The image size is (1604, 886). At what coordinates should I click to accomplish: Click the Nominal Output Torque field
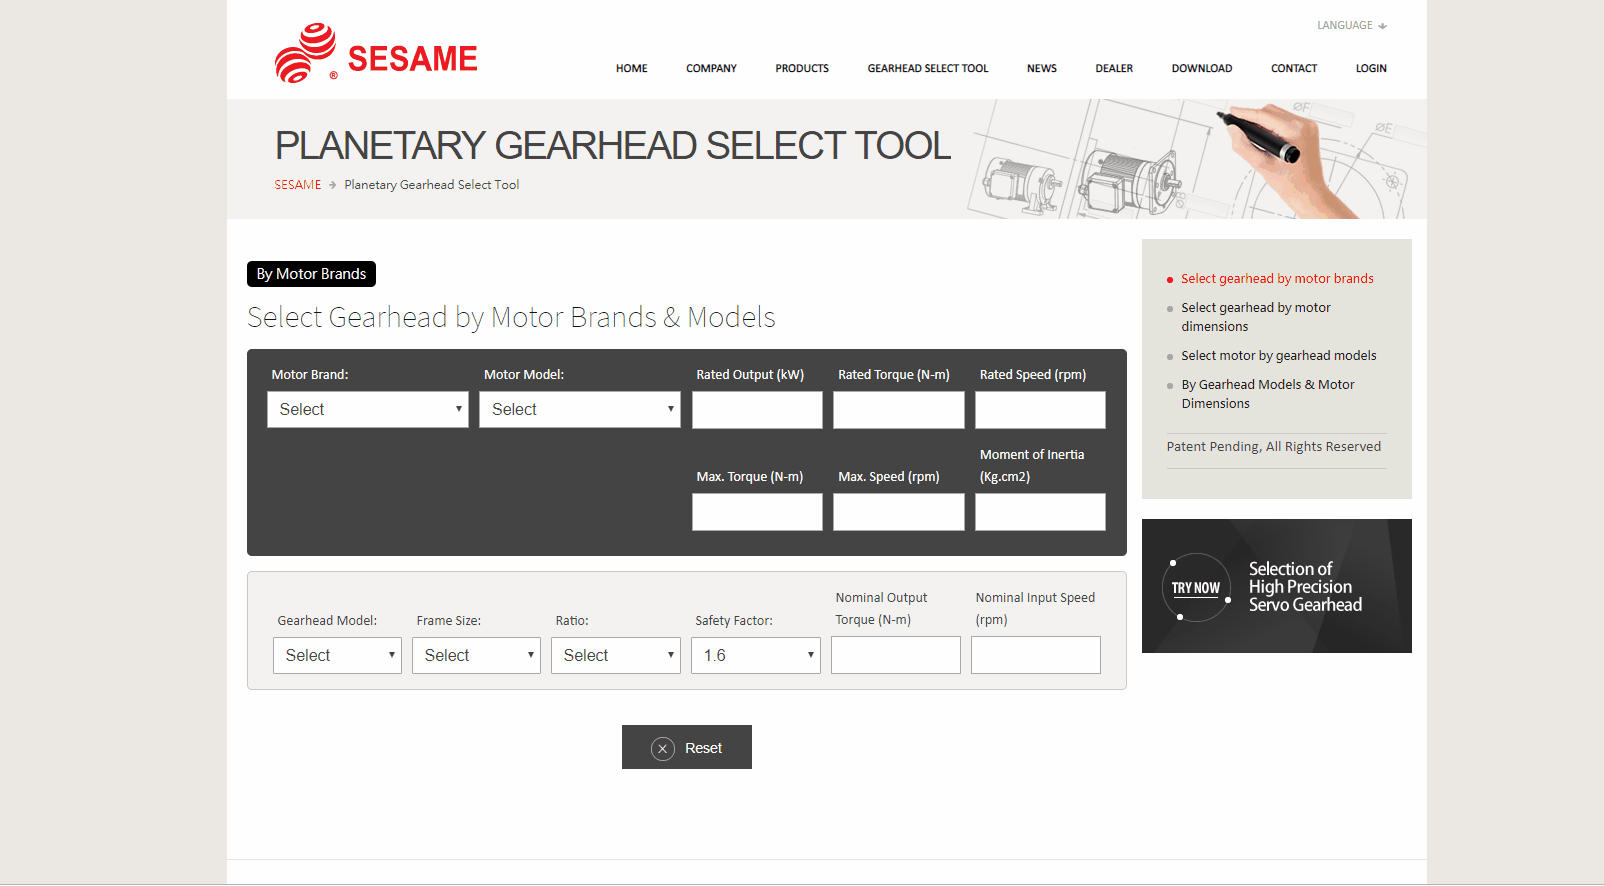(896, 655)
